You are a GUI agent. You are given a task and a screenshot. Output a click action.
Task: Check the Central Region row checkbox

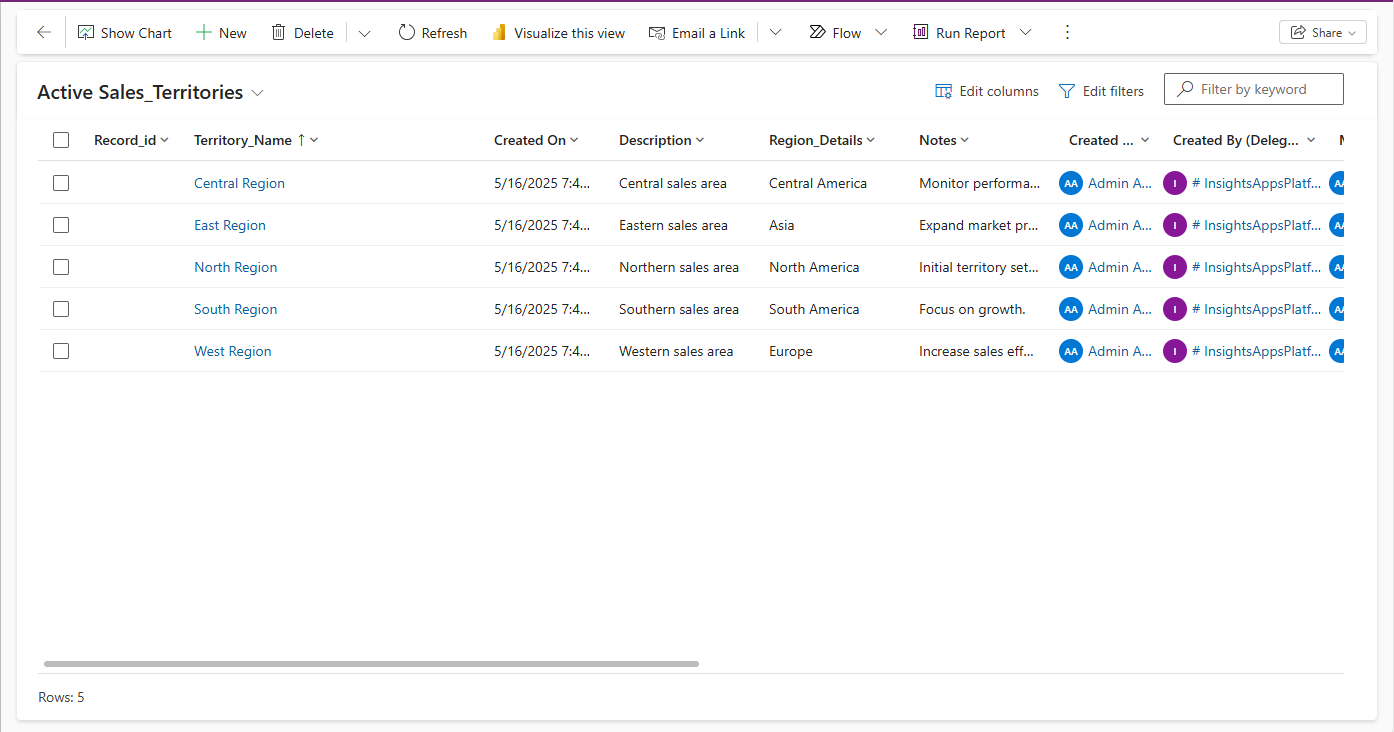61,183
